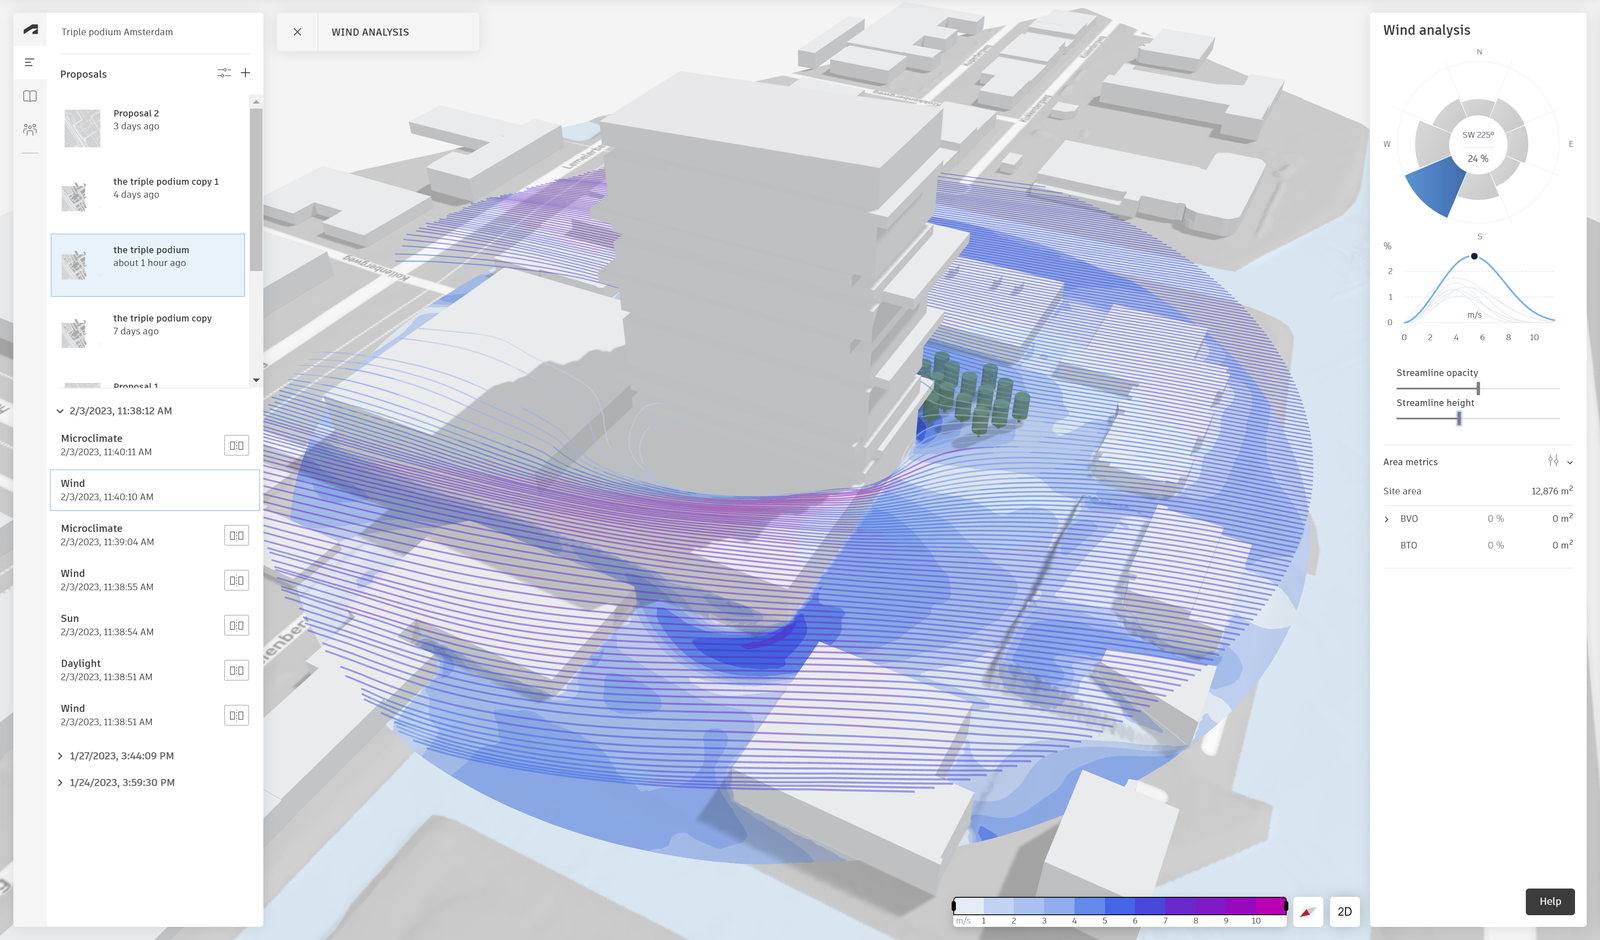
Task: Open the filter icon next to Proposals
Action: click(223, 73)
